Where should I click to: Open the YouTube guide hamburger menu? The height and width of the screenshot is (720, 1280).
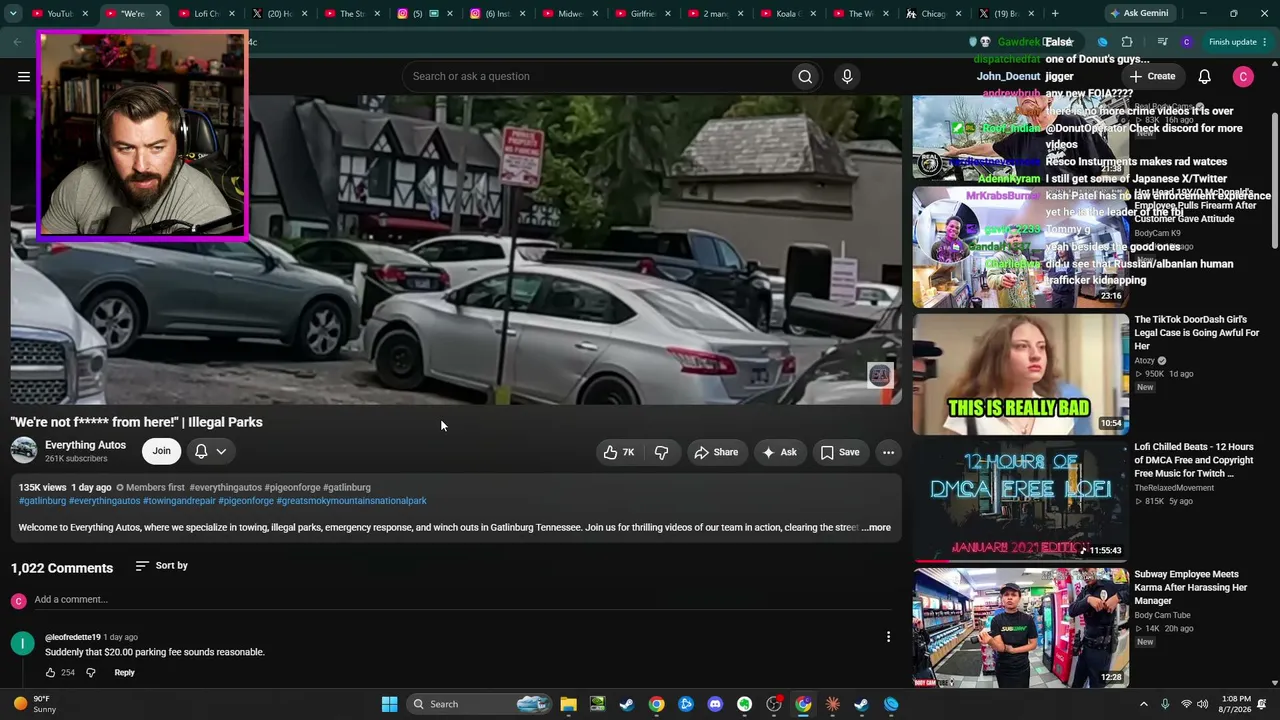click(x=24, y=76)
